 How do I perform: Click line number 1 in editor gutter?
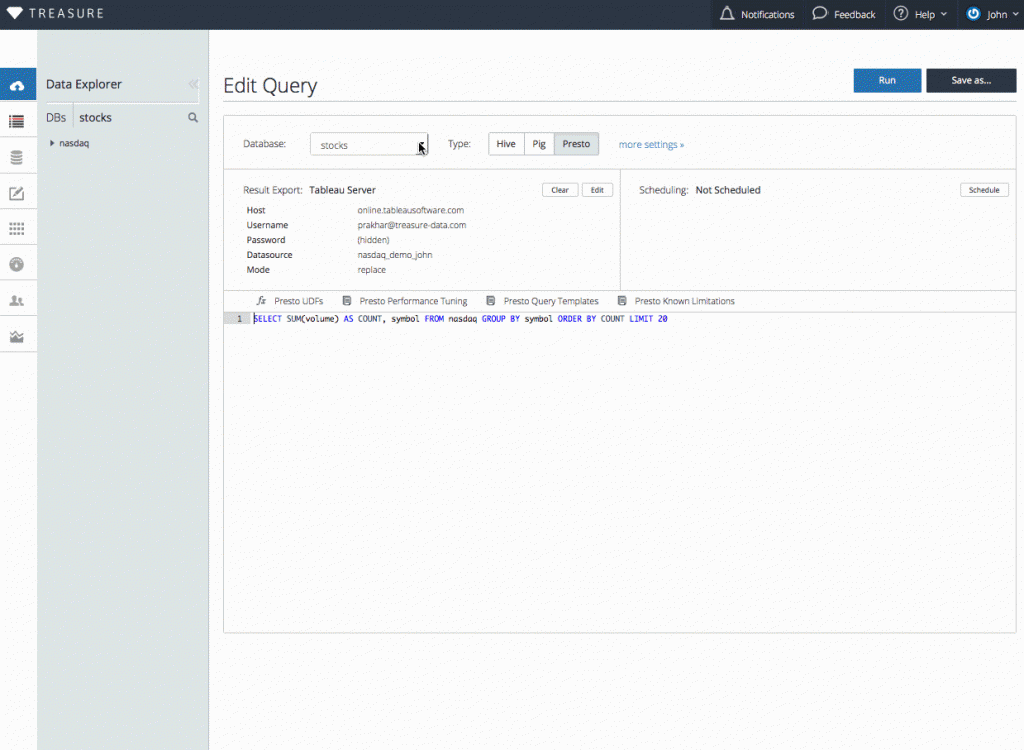239,319
